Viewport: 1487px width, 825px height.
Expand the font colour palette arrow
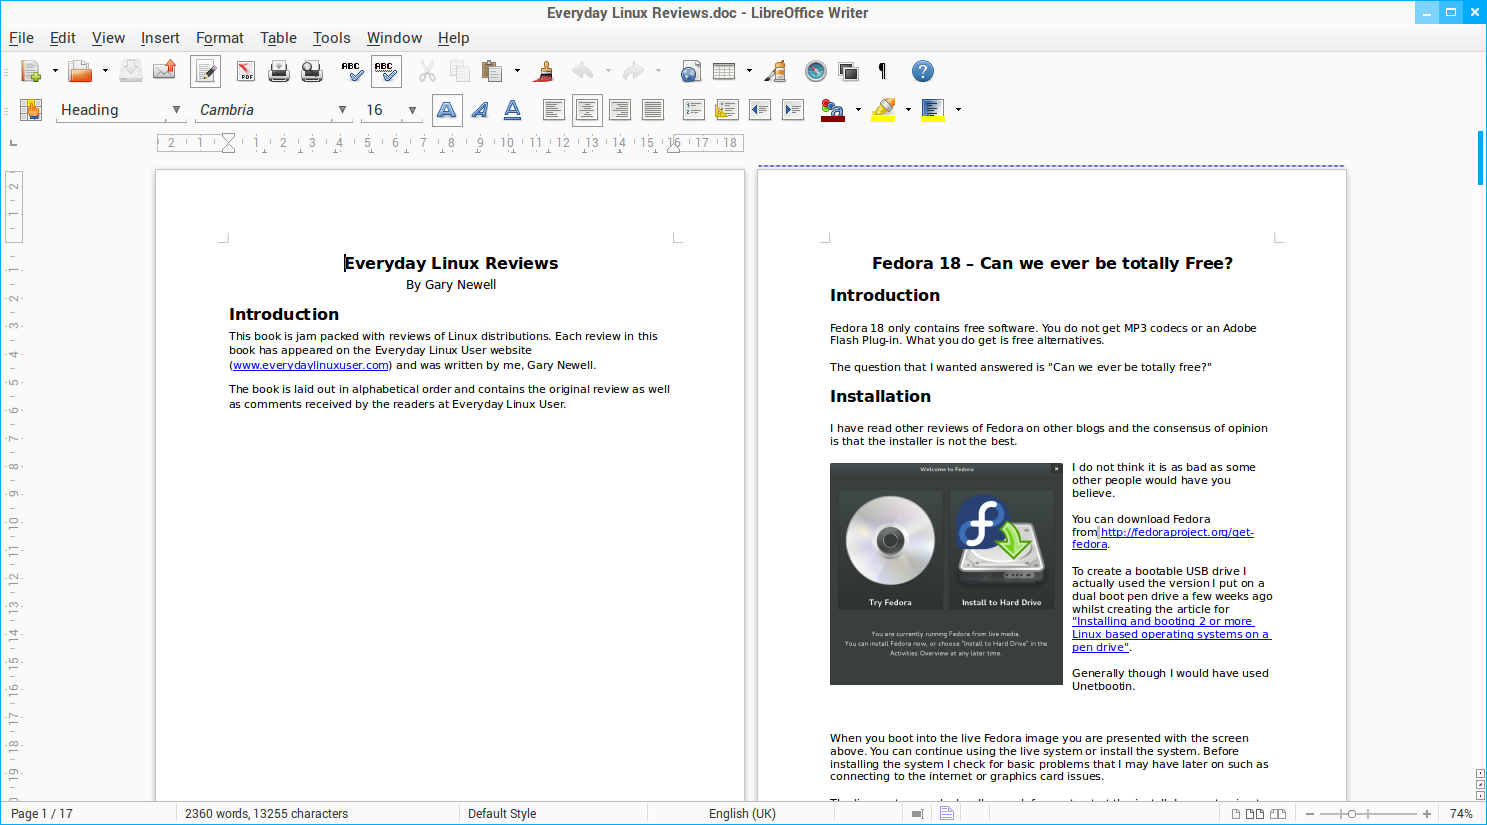[x=858, y=110]
